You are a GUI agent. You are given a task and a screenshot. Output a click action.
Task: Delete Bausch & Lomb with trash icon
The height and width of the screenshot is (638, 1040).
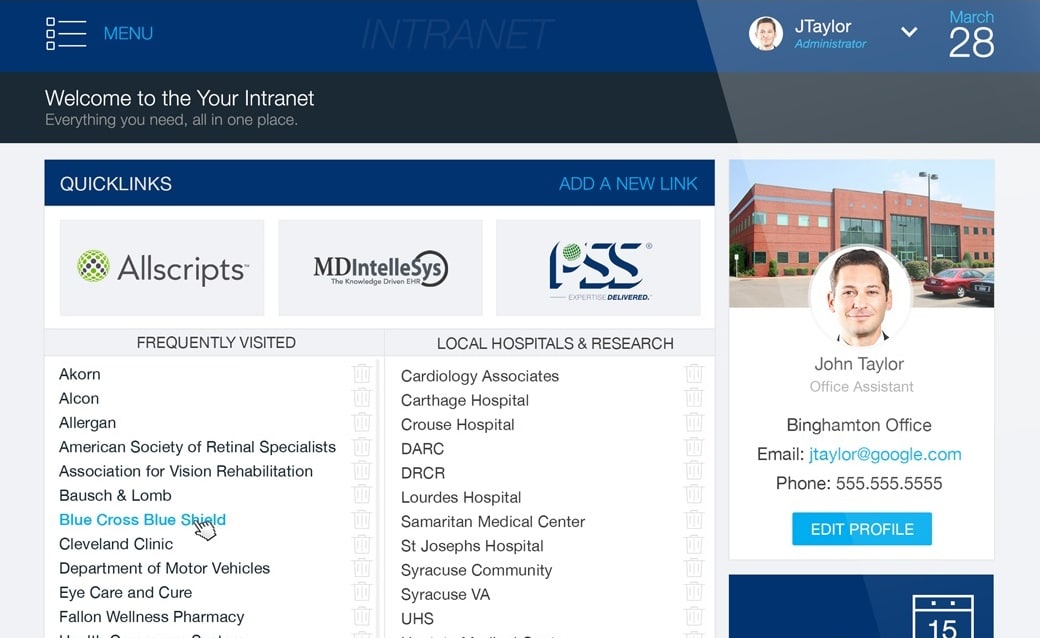pyautogui.click(x=361, y=495)
